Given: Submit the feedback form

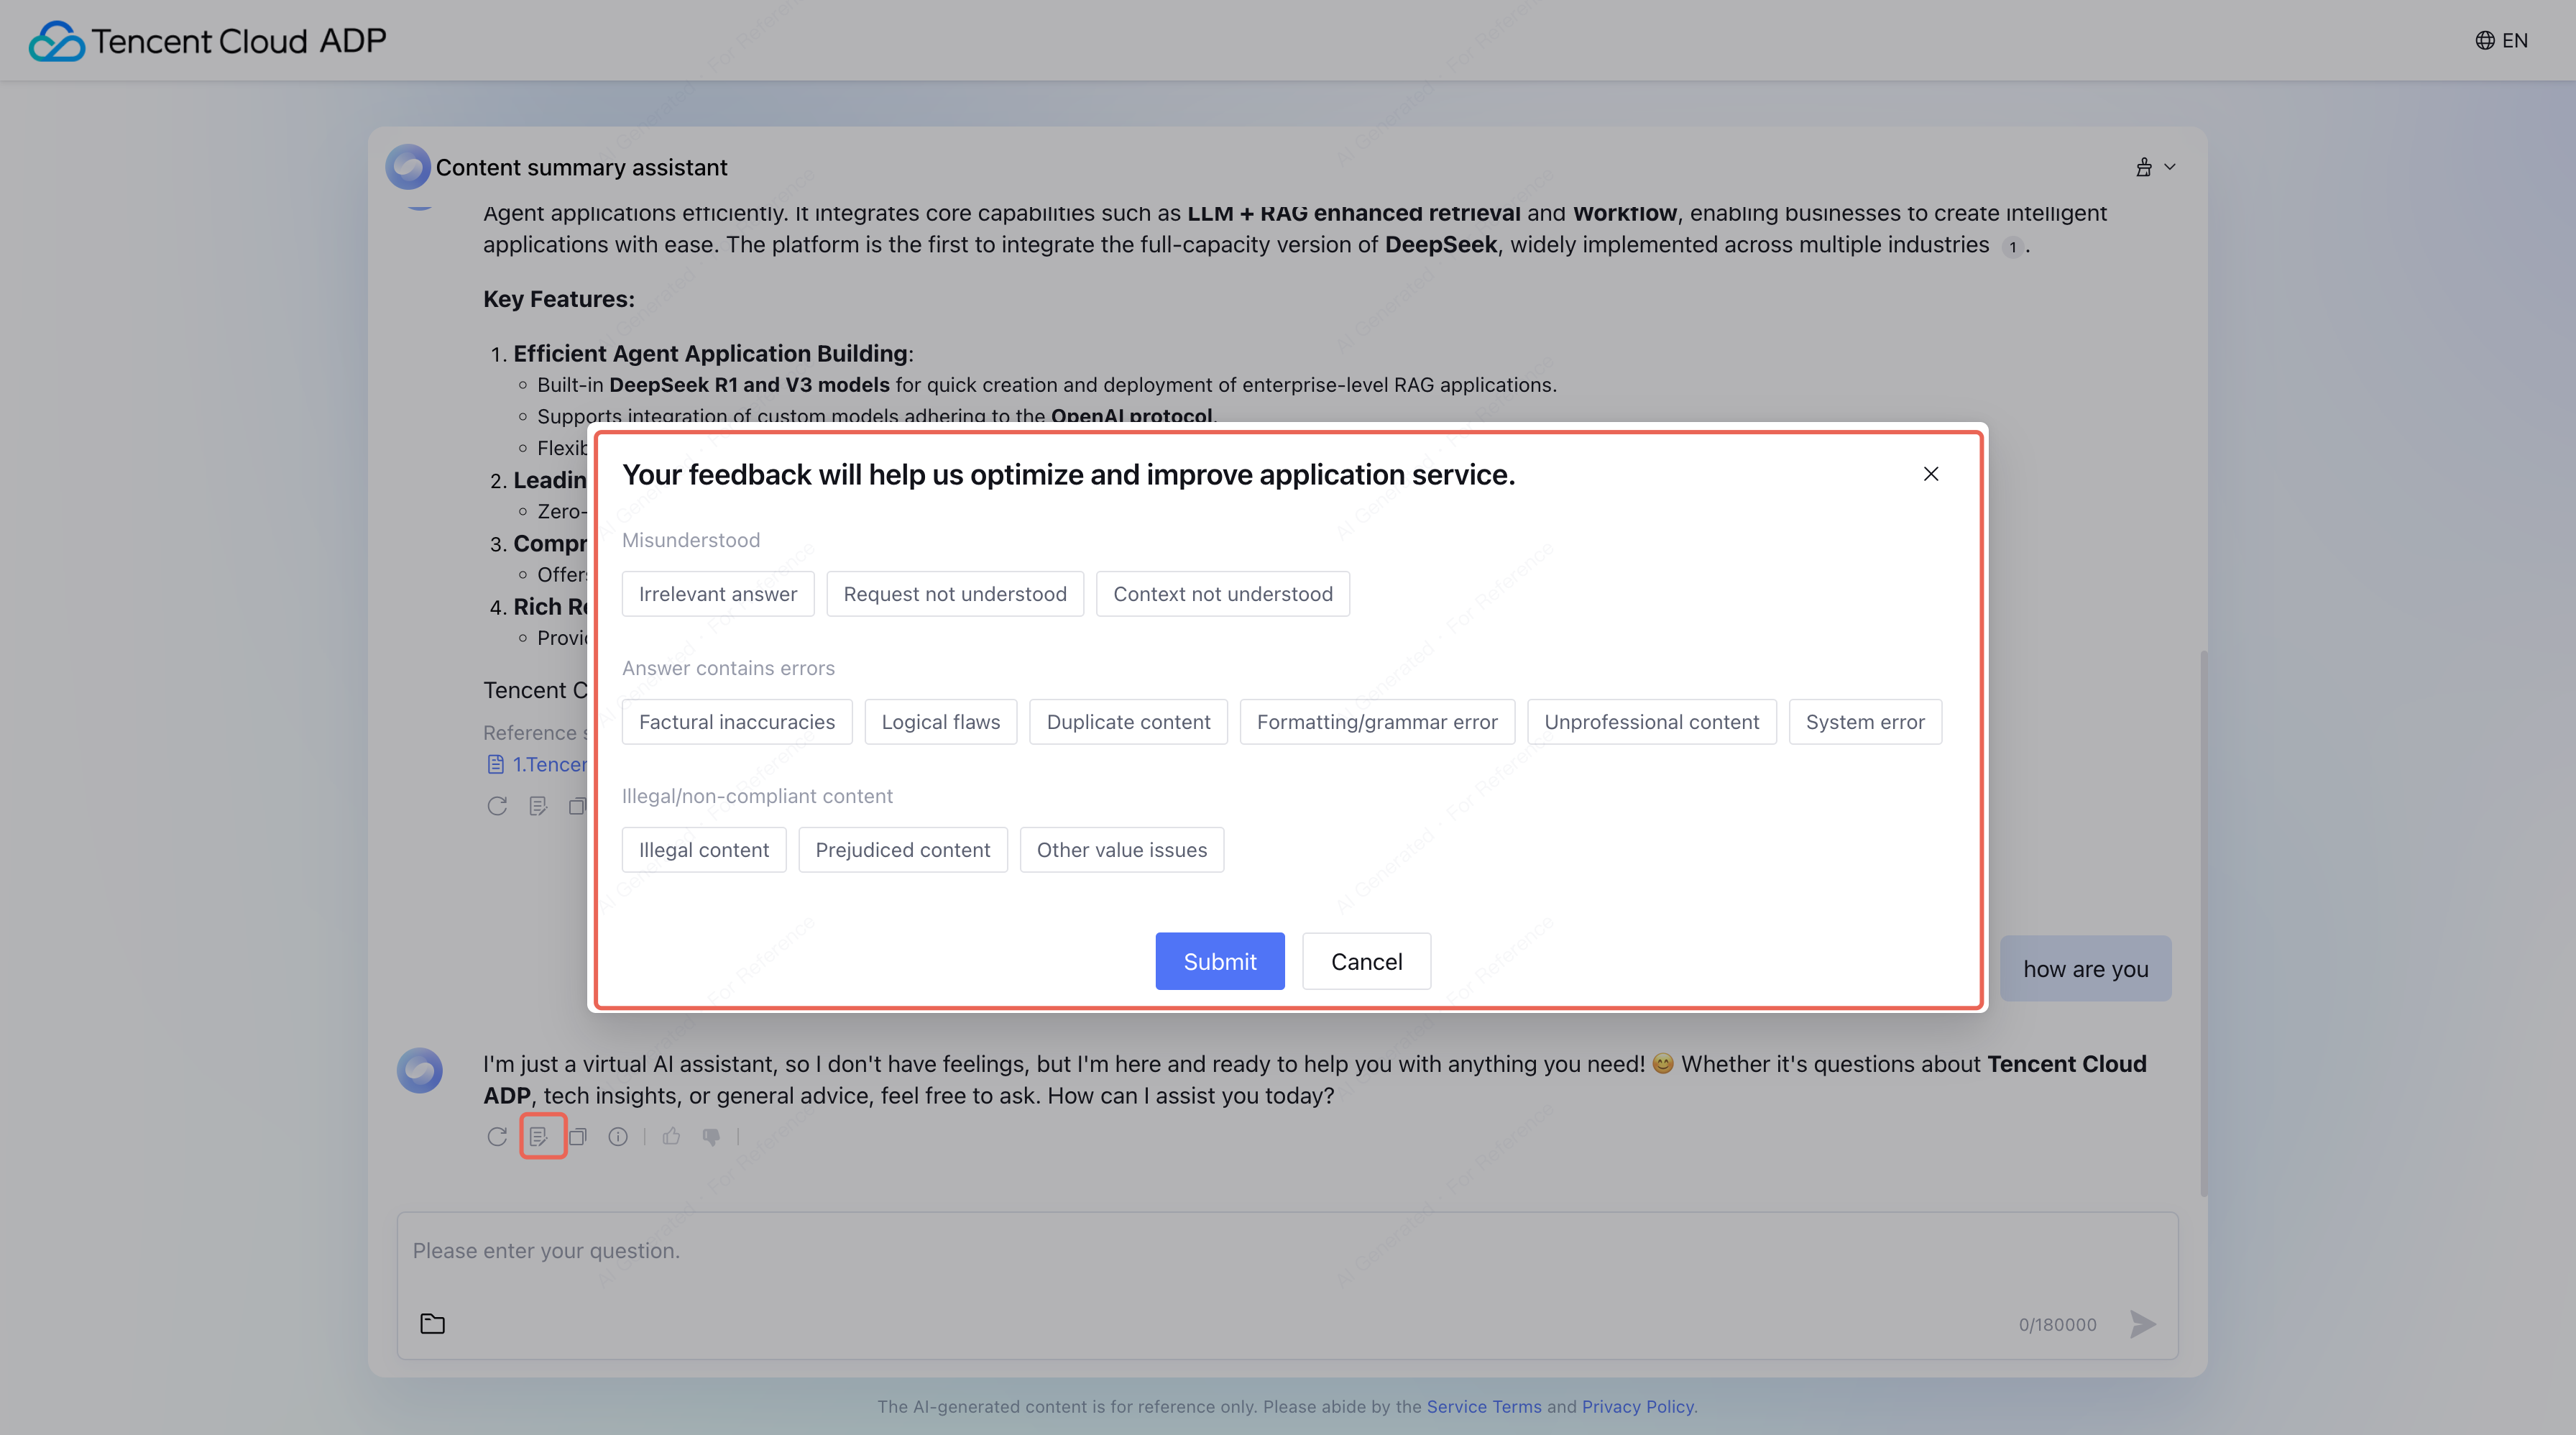Looking at the screenshot, I should (1219, 961).
